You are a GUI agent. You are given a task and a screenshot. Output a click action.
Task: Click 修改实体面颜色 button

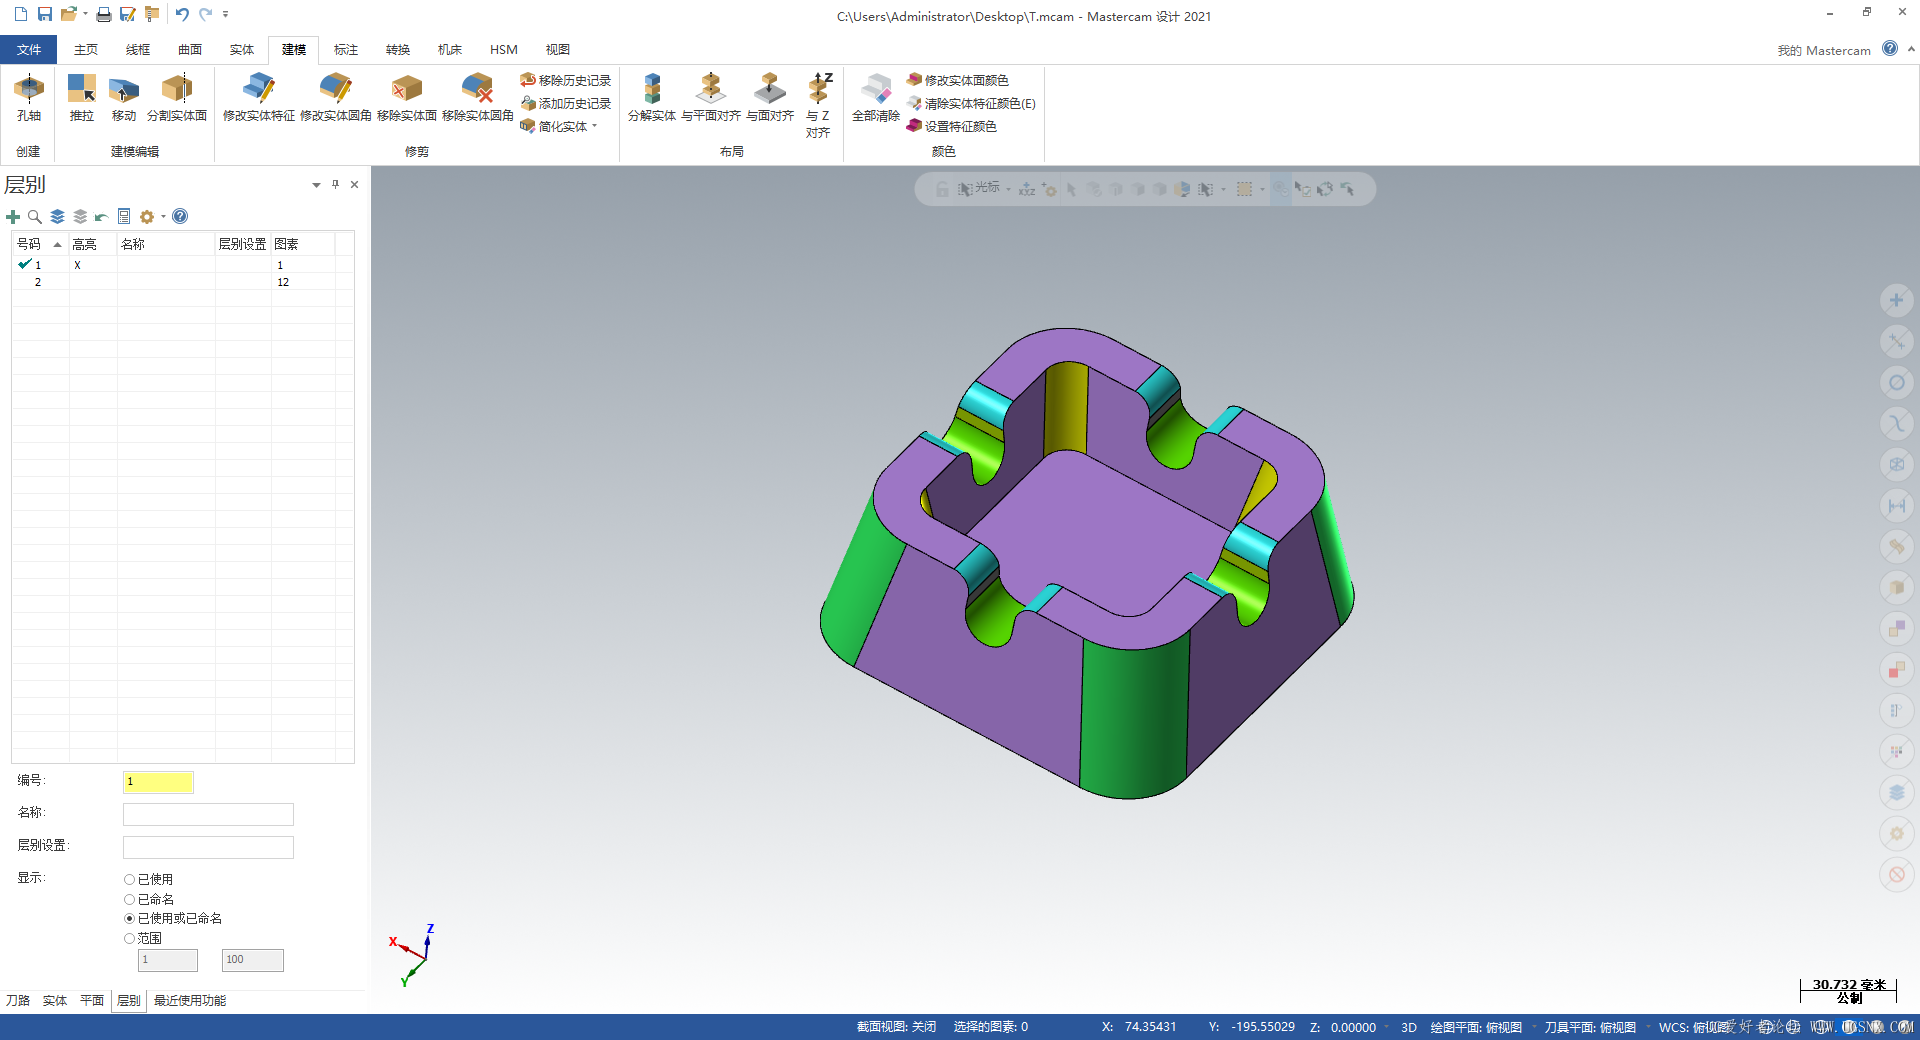(x=958, y=80)
